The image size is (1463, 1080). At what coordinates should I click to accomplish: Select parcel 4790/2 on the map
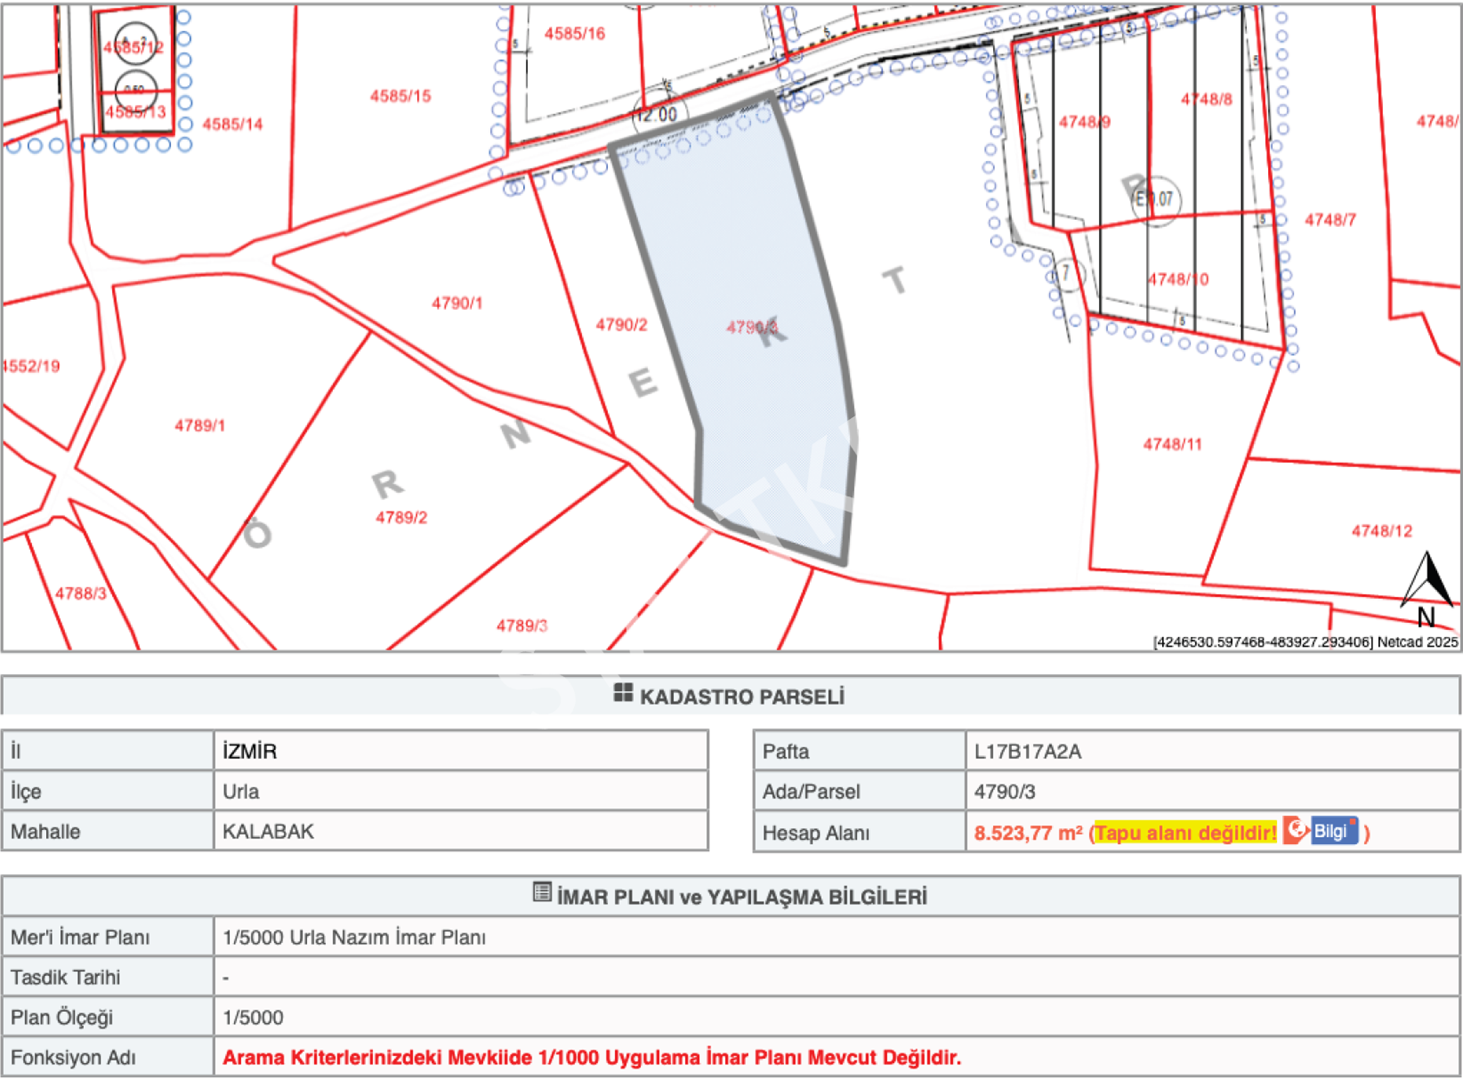(x=621, y=325)
